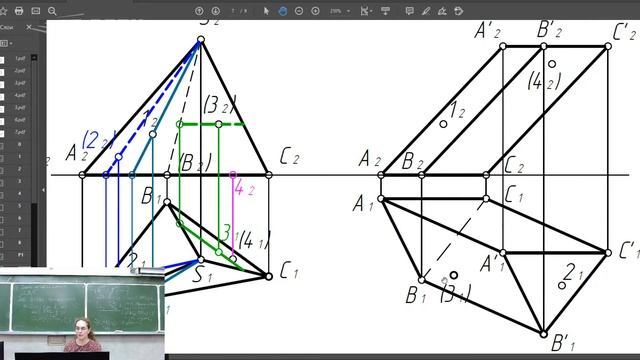Go to previous page with up arrow
The image size is (640, 360).
[199, 11]
